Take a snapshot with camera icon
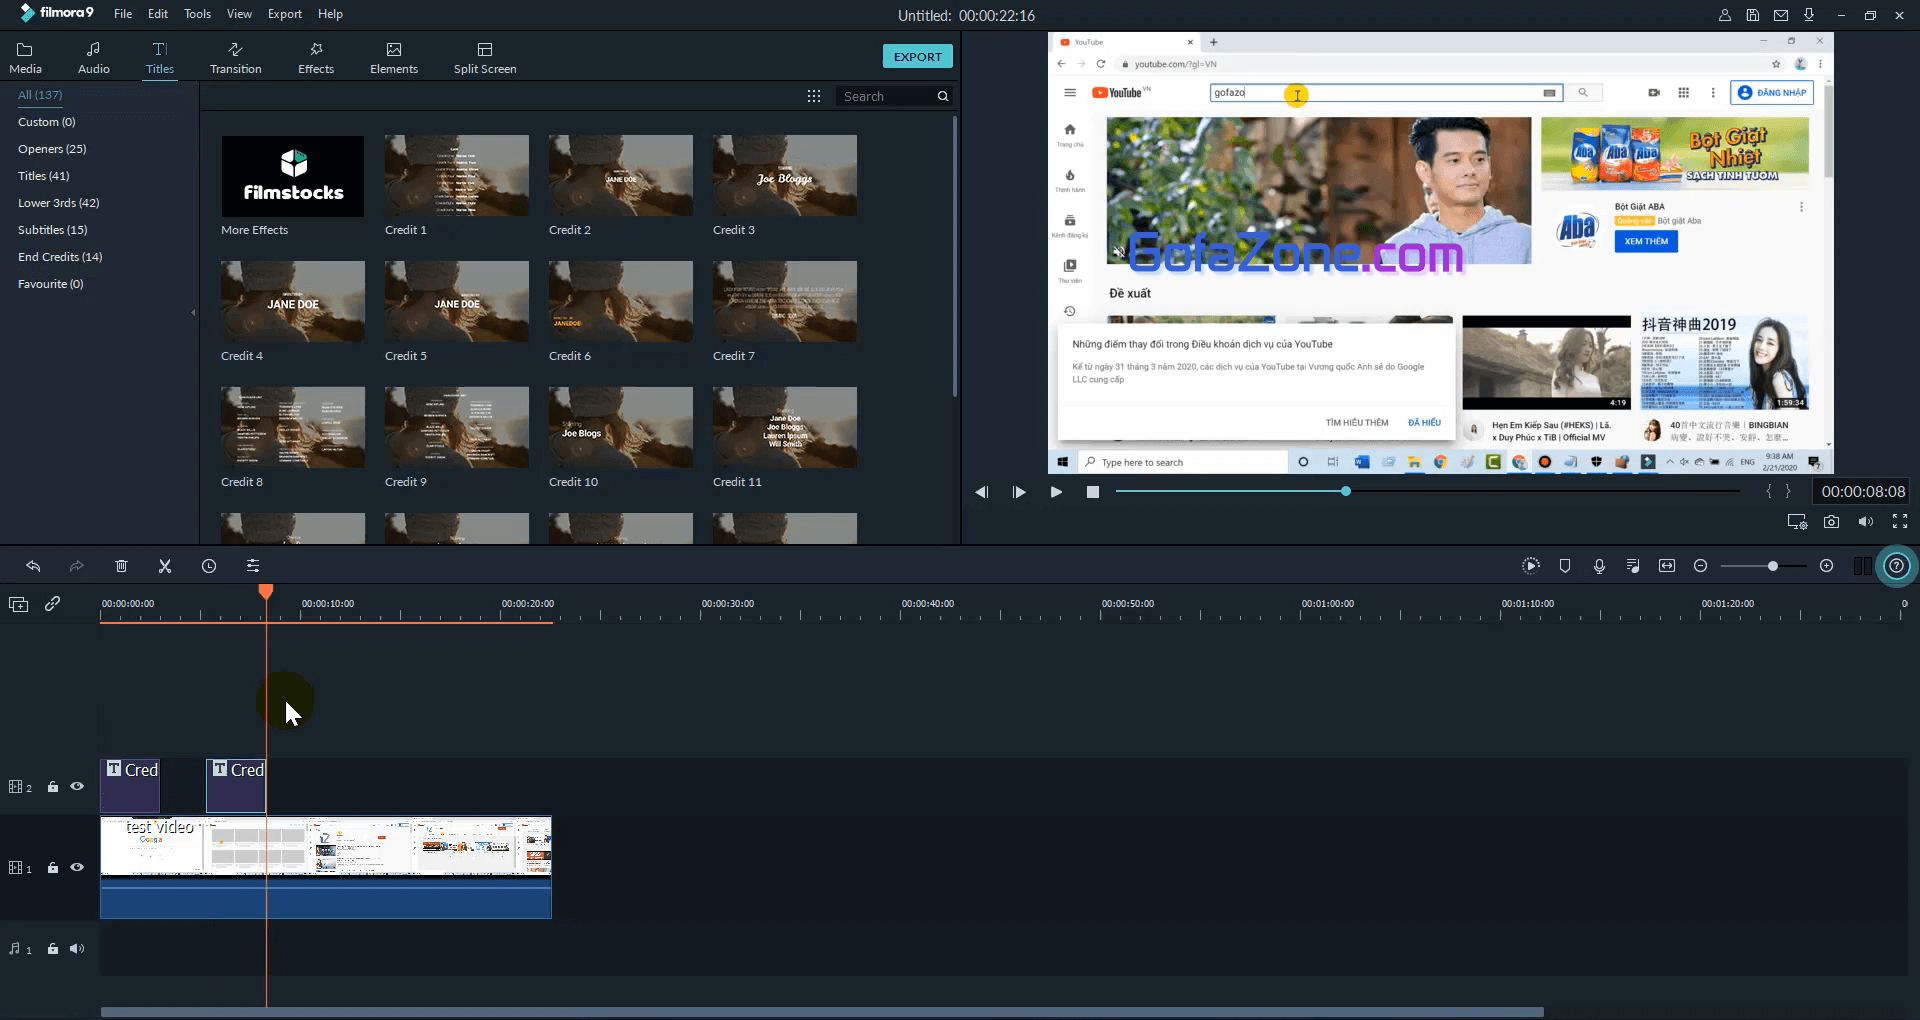Screen dimensions: 1920x1020 (1831, 522)
